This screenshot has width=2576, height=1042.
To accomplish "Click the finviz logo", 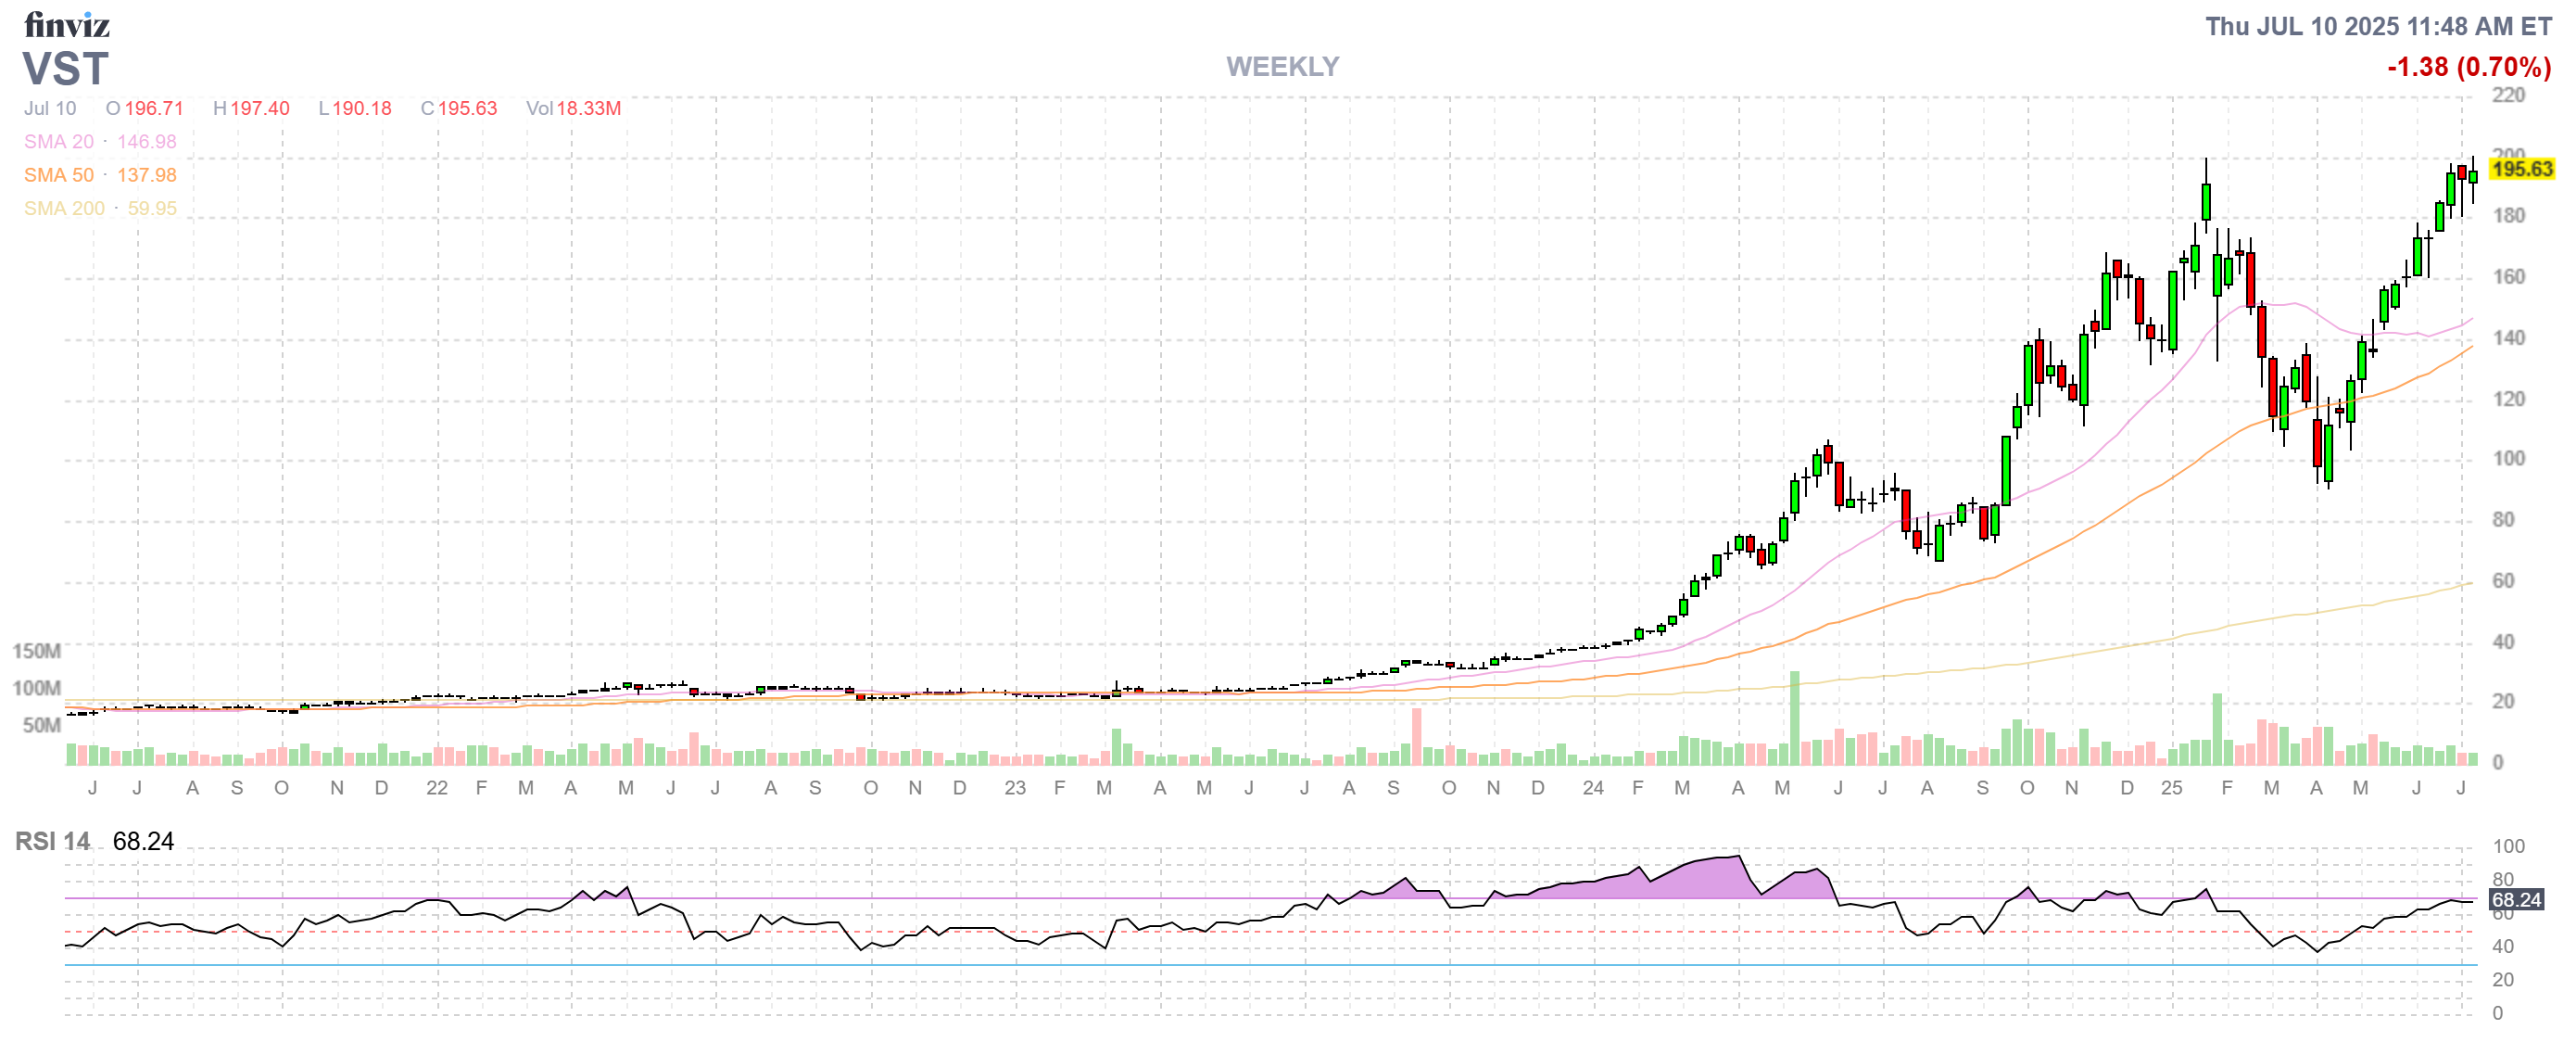I will click(x=66, y=24).
